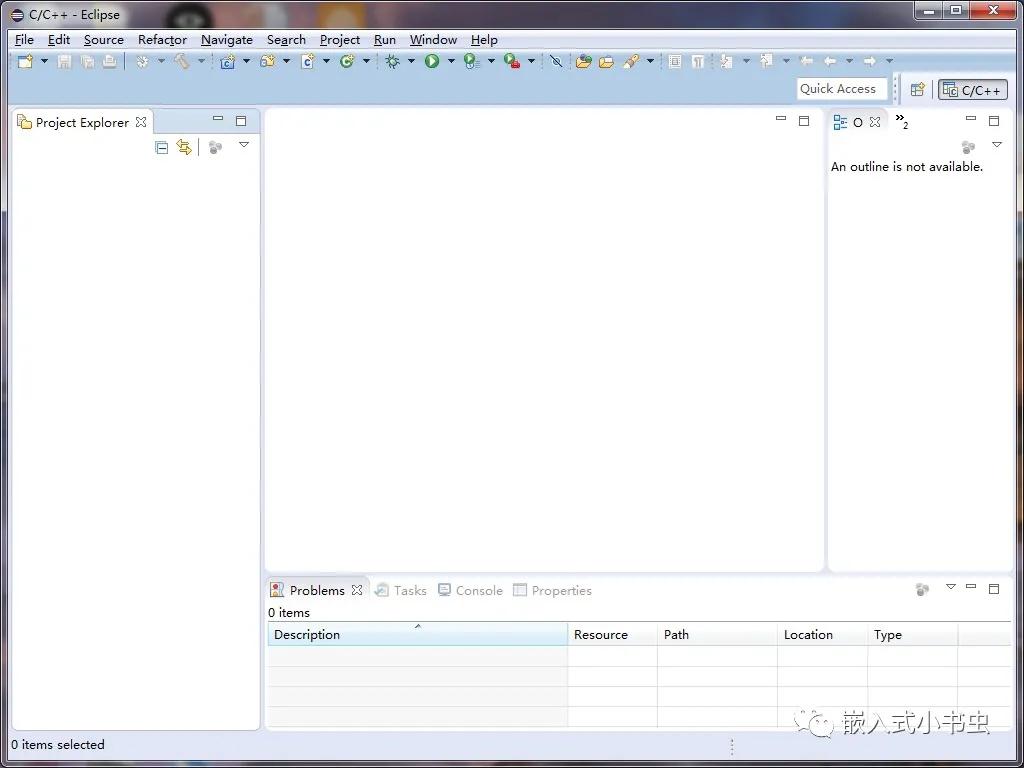Click the Save All toolbar icon
Screen dimensions: 1024x768
[x=87, y=61]
